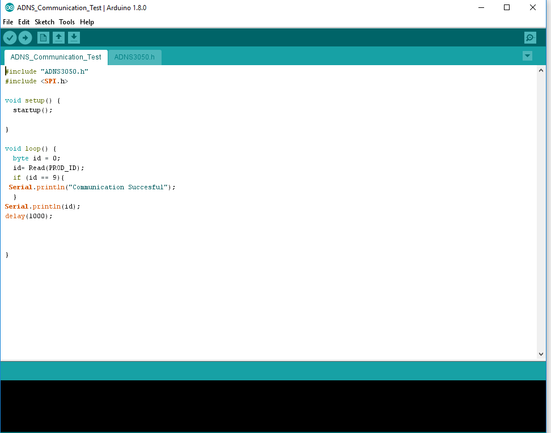The height and width of the screenshot is (433, 551).
Task: Open the Tools menu
Action: click(67, 22)
